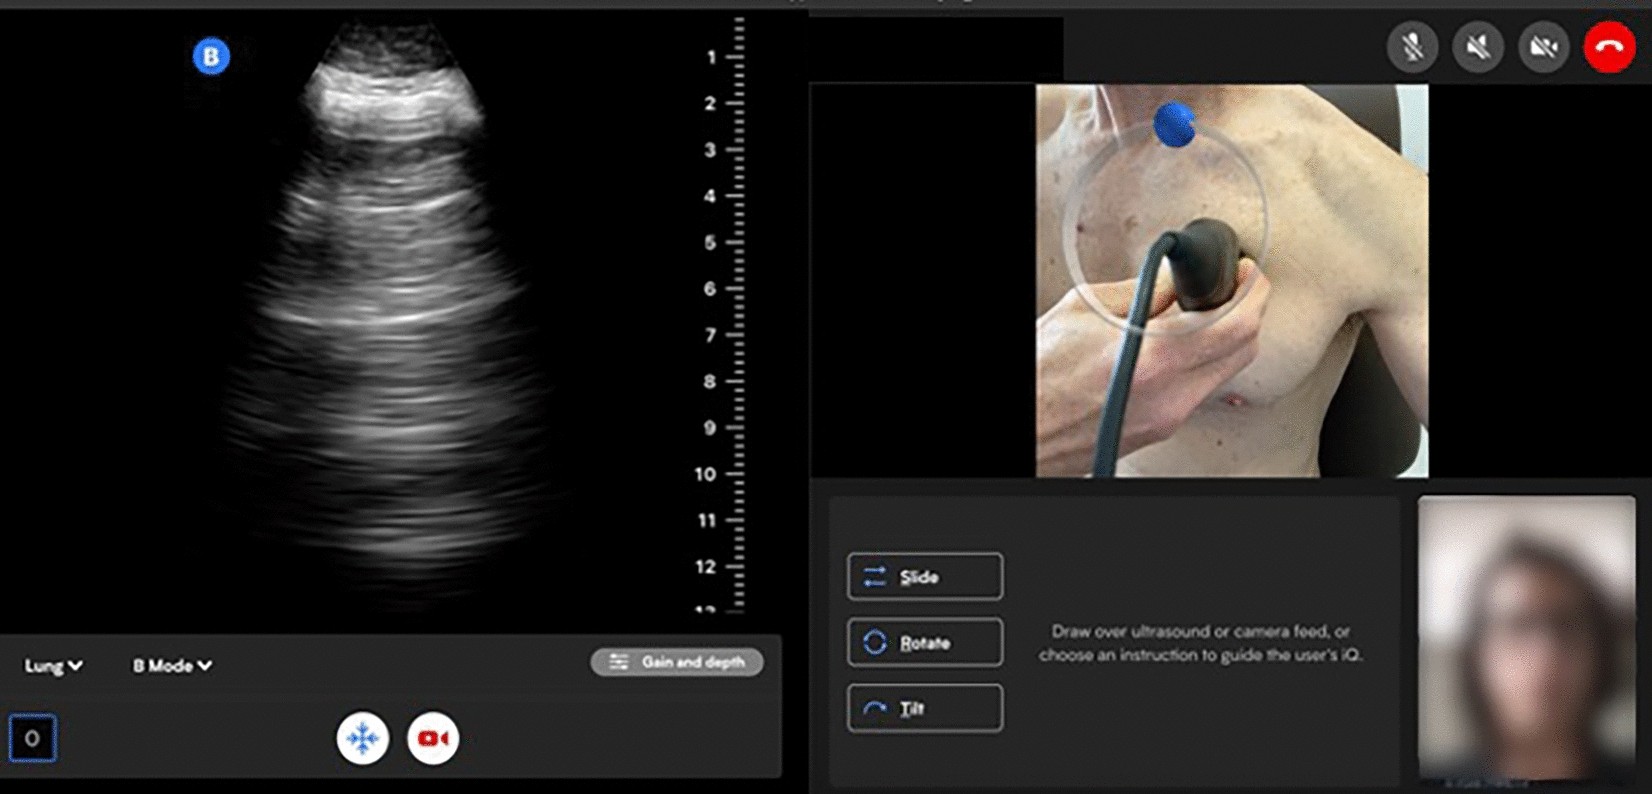
Task: Click the sliders icon in Gain and depth
Action: click(619, 662)
